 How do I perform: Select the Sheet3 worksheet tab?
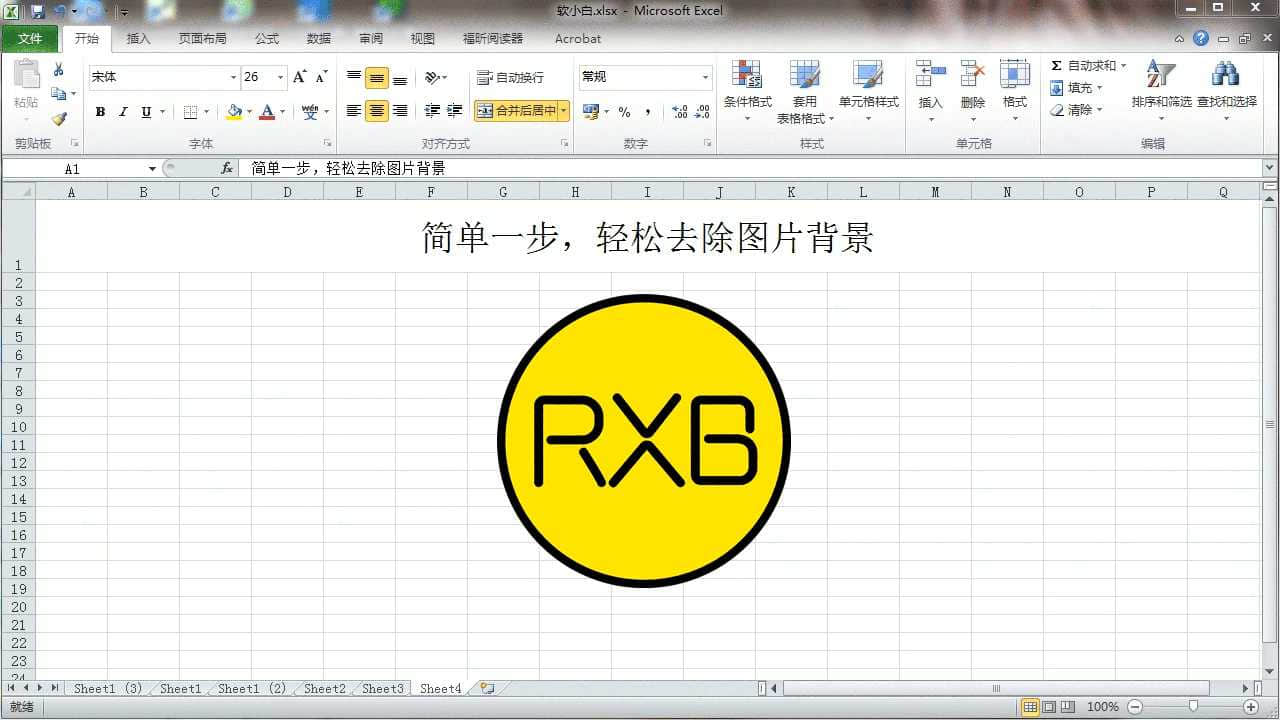click(x=382, y=689)
